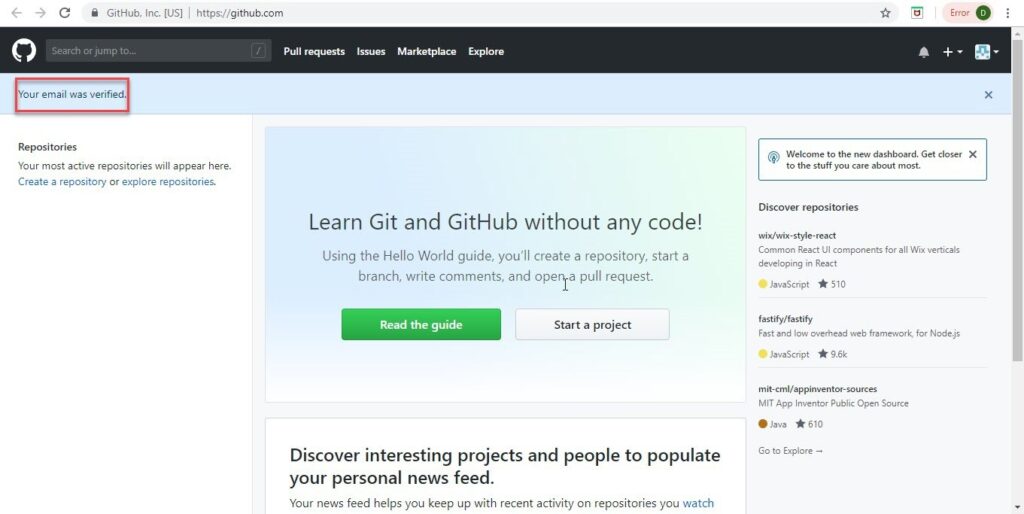1024x514 pixels.
Task: Go to Marketplace
Action: [x=426, y=52]
